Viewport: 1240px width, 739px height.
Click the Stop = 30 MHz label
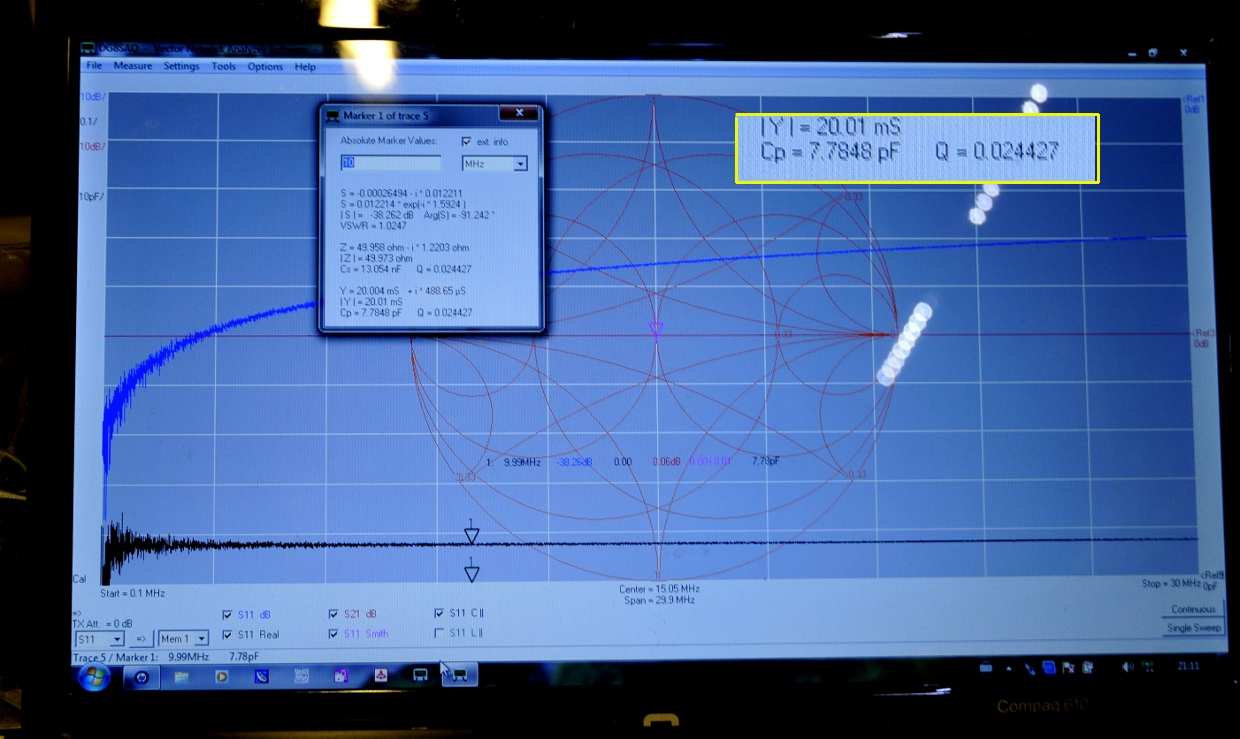[x=1170, y=583]
